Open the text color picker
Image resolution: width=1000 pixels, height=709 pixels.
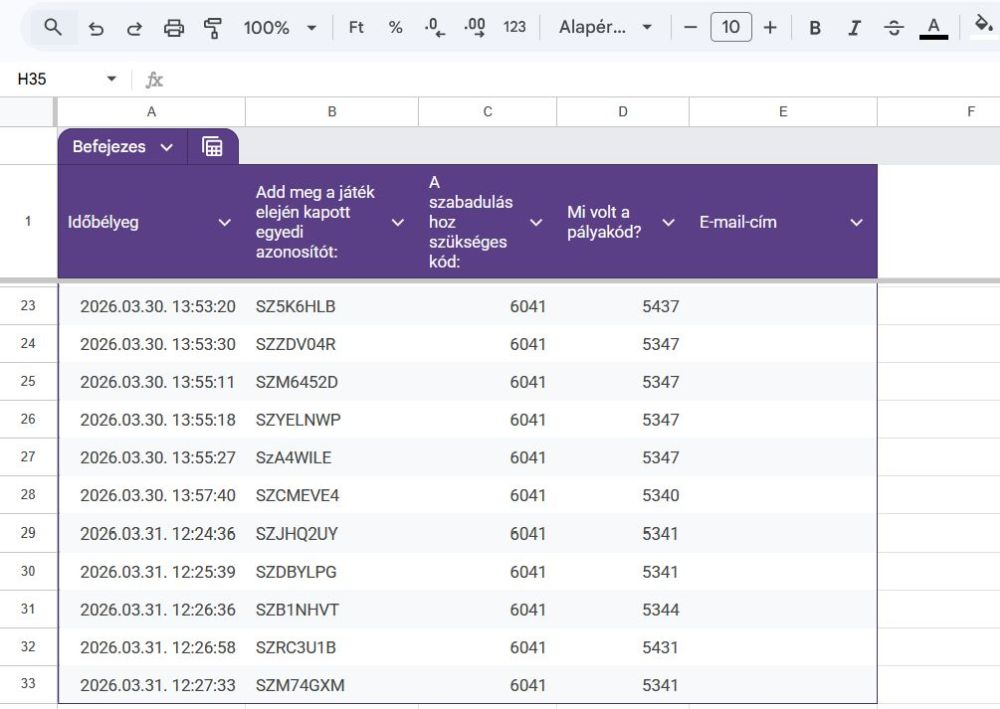pyautogui.click(x=933, y=28)
